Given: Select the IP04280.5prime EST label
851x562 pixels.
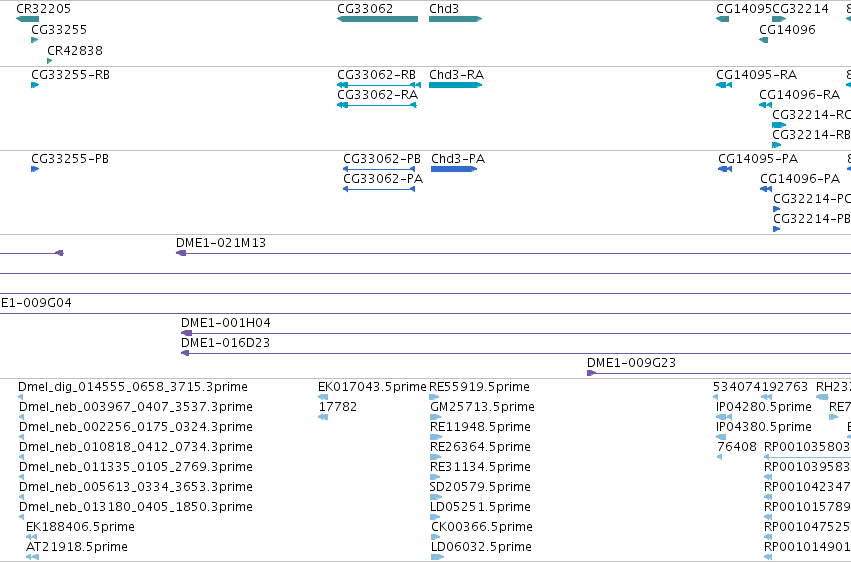Looking at the screenshot, I should click(764, 407).
